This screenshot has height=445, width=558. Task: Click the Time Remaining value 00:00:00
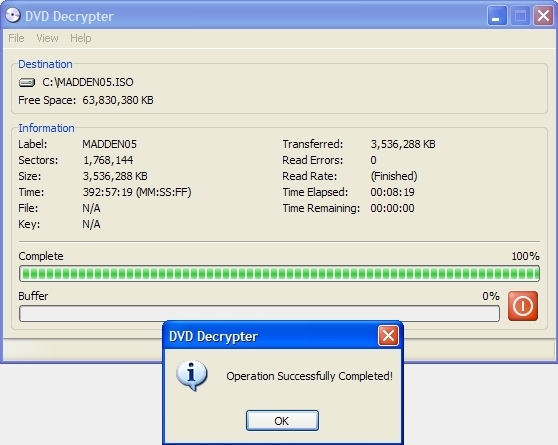click(393, 208)
